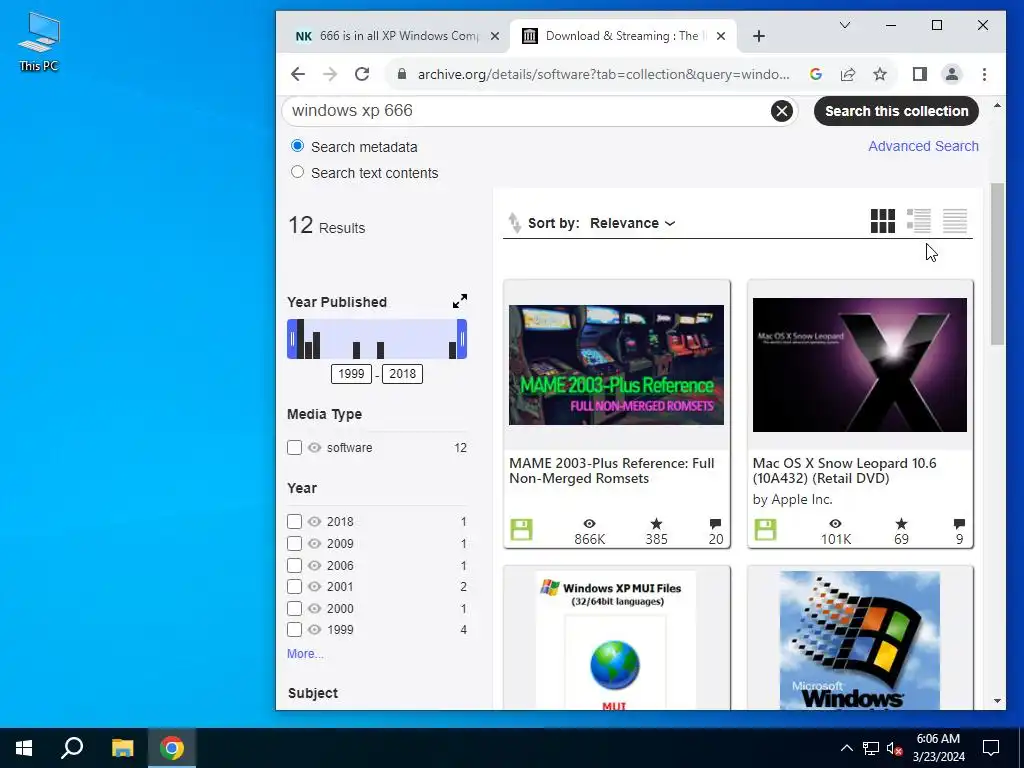Check the software media type checkbox
1024x768 pixels.
pos(295,447)
